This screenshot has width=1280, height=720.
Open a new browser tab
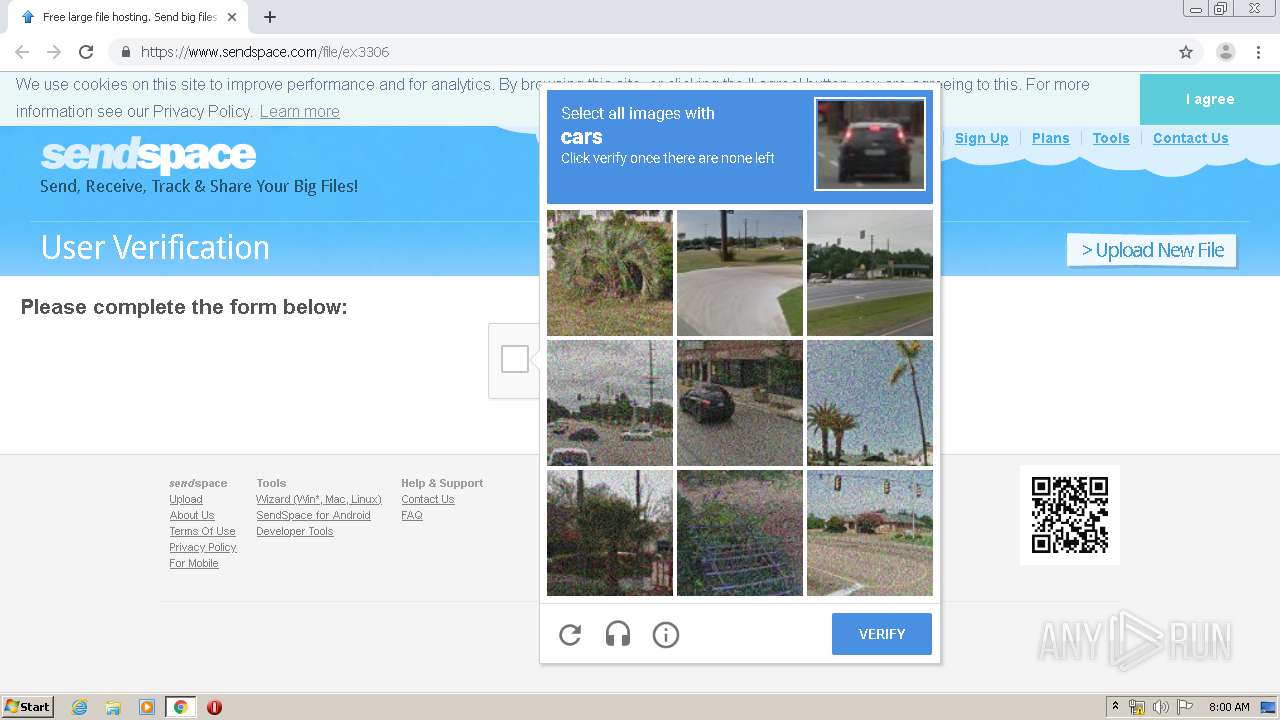pos(270,17)
